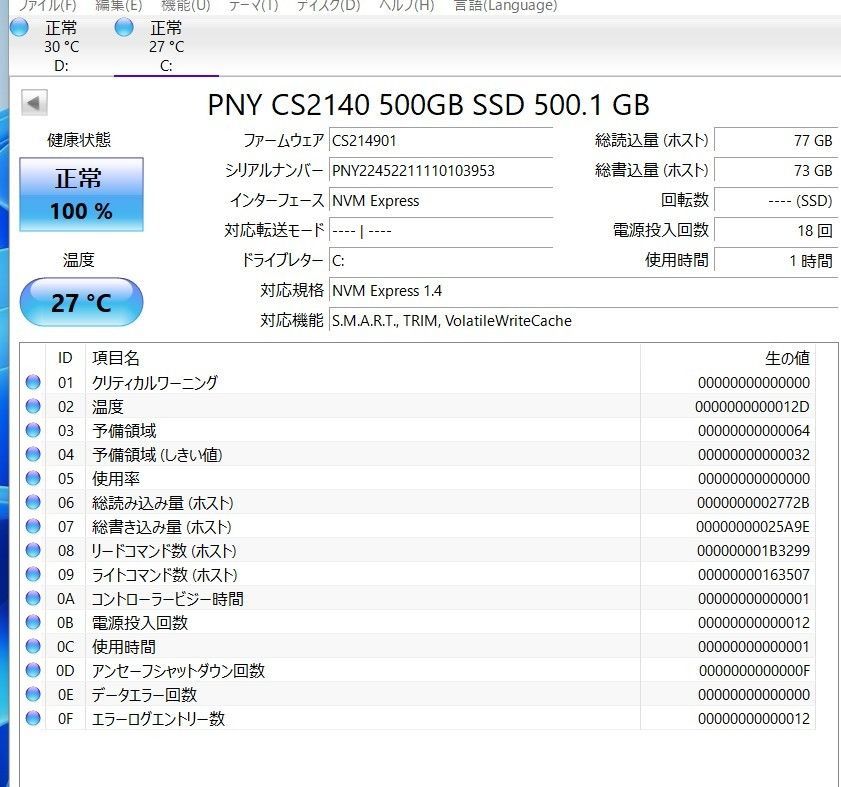Click the 使用時間 value 1 時間

[776, 261]
